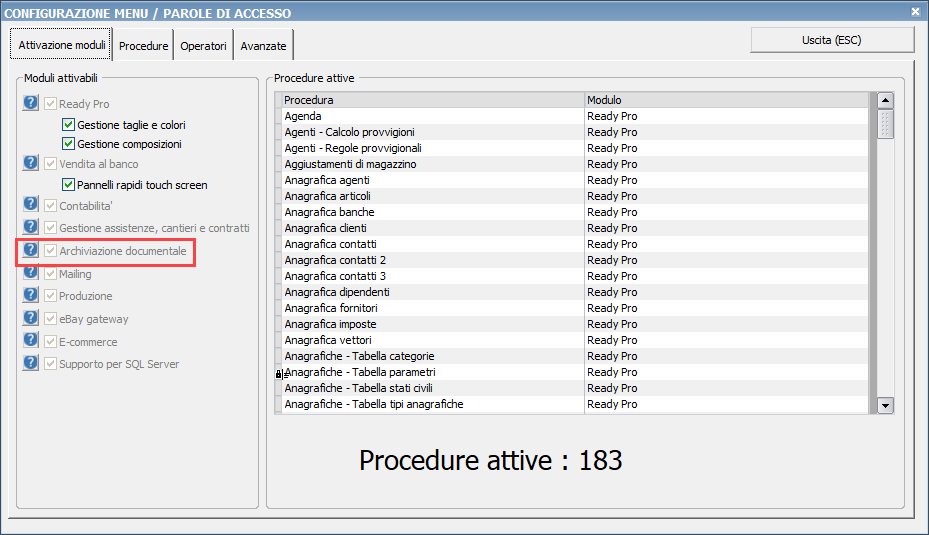929x535 pixels.
Task: Open help icon beside E-commerce
Action: pos(31,340)
